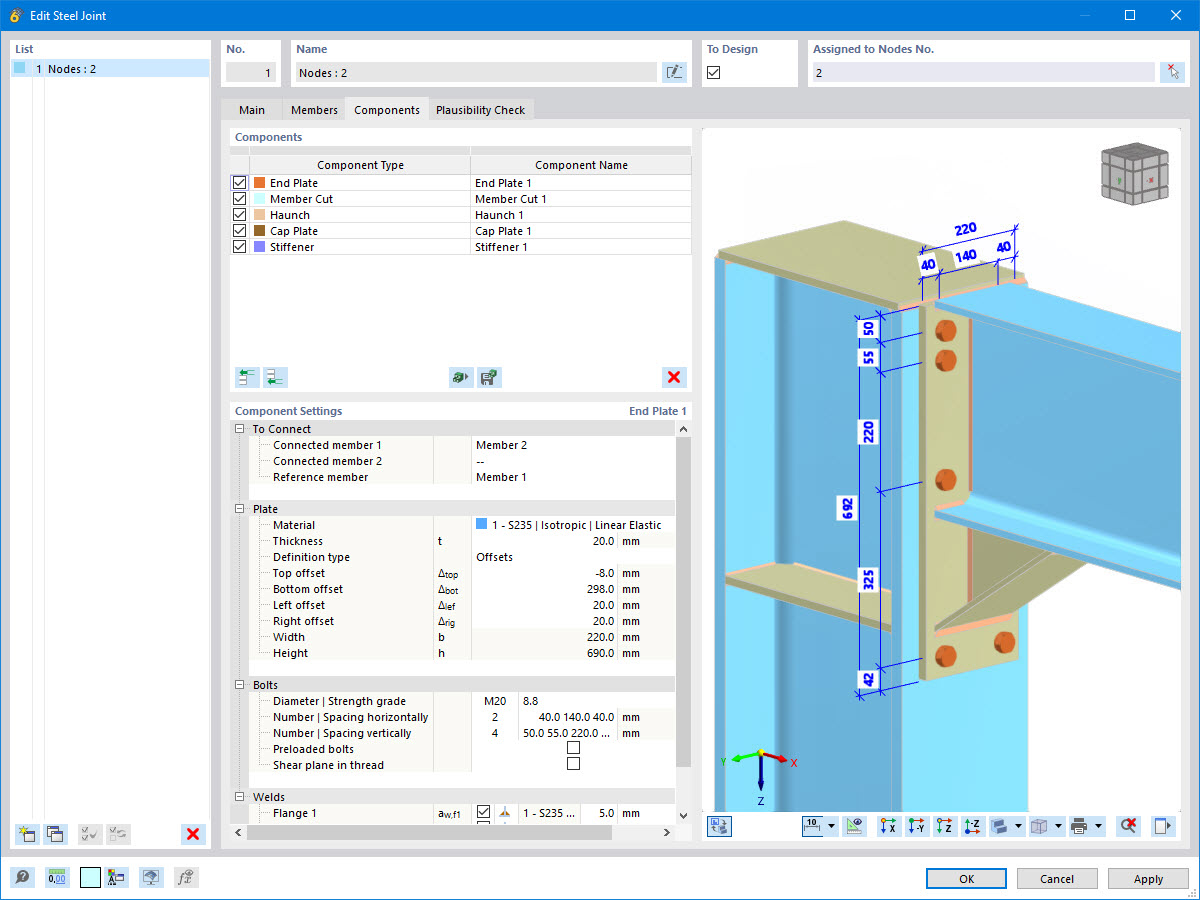This screenshot has height=900, width=1200.
Task: Toggle the Flange 1 weld checkbox
Action: (484, 812)
